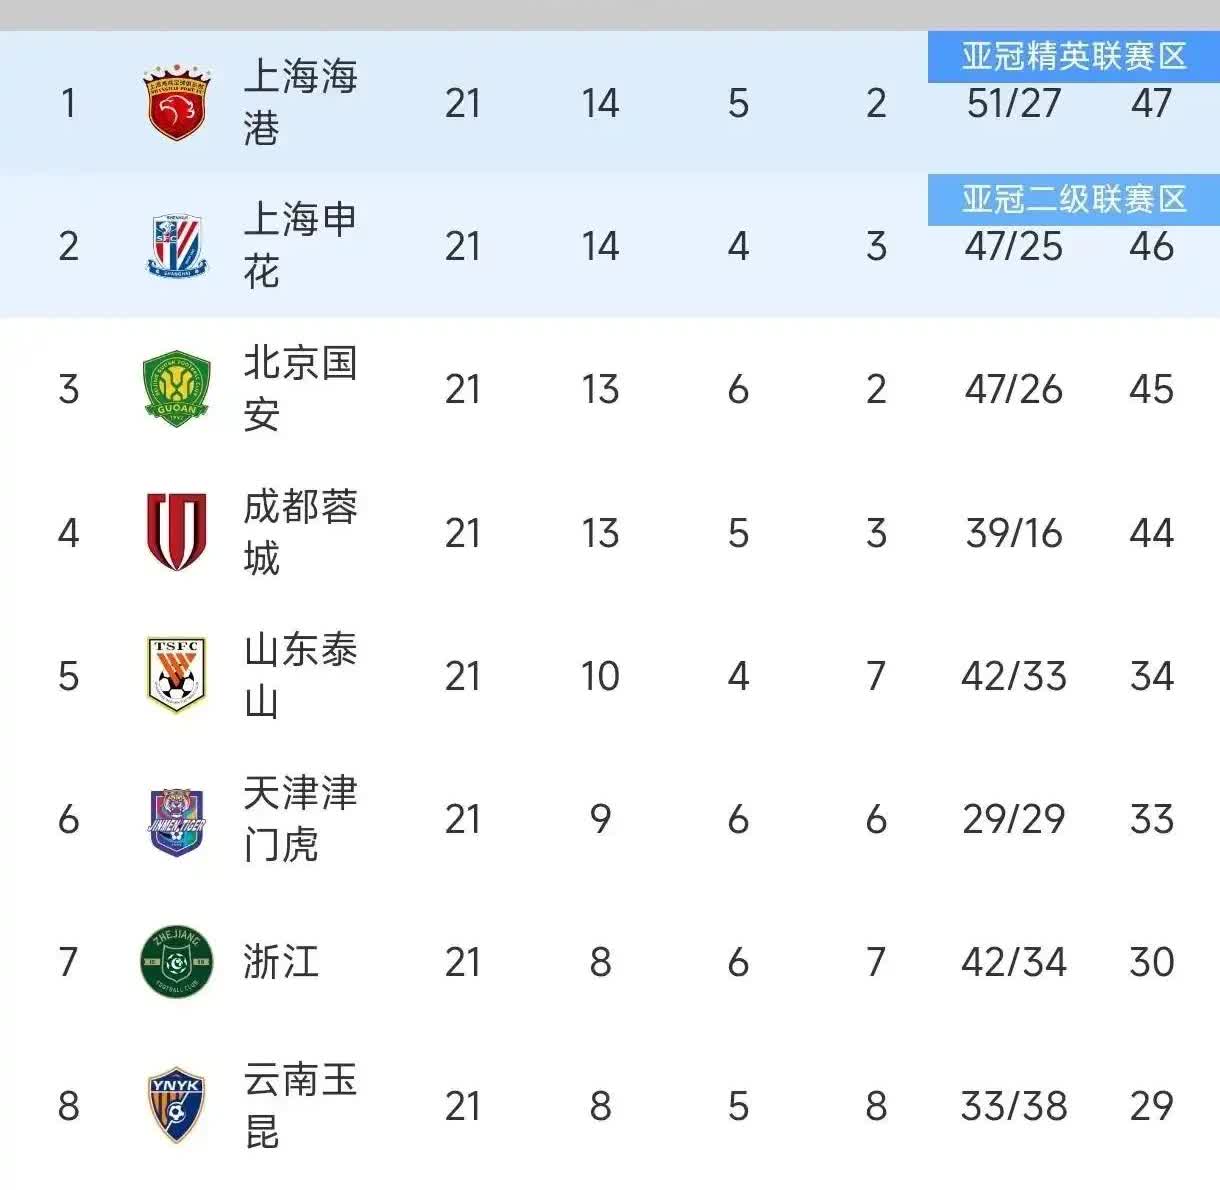Select the 浙江 team name

281,962
